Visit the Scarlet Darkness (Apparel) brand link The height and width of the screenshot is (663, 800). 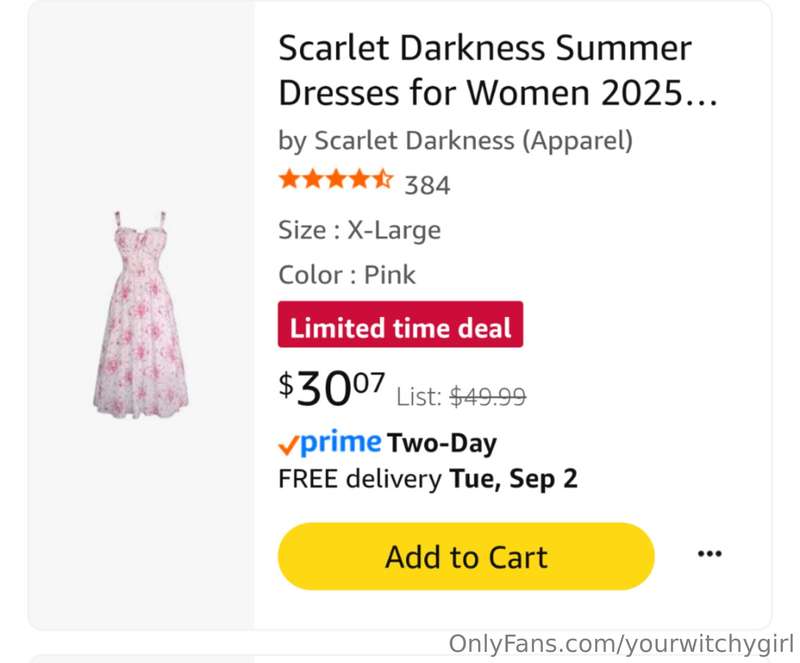click(473, 140)
